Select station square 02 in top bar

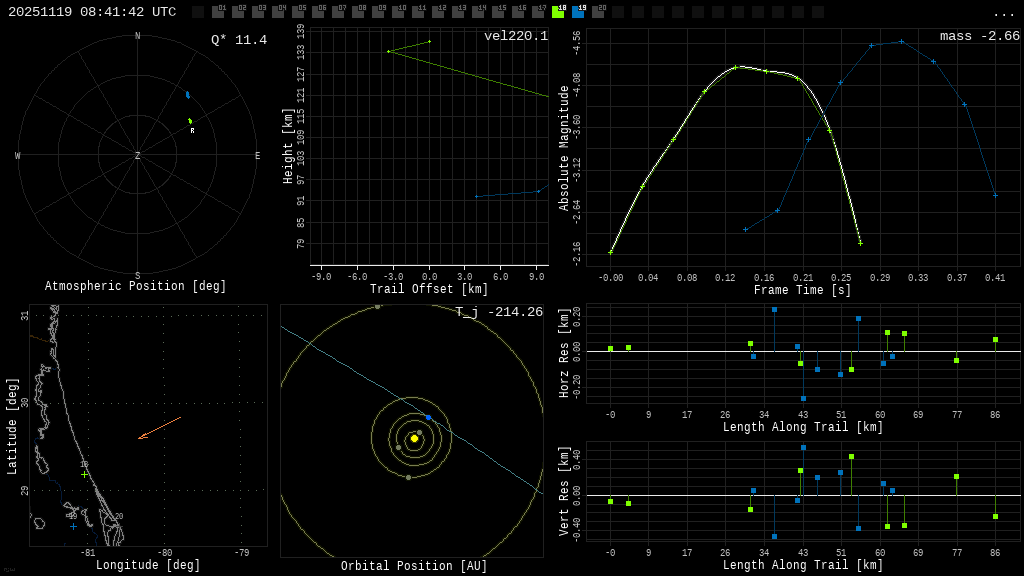tap(238, 12)
